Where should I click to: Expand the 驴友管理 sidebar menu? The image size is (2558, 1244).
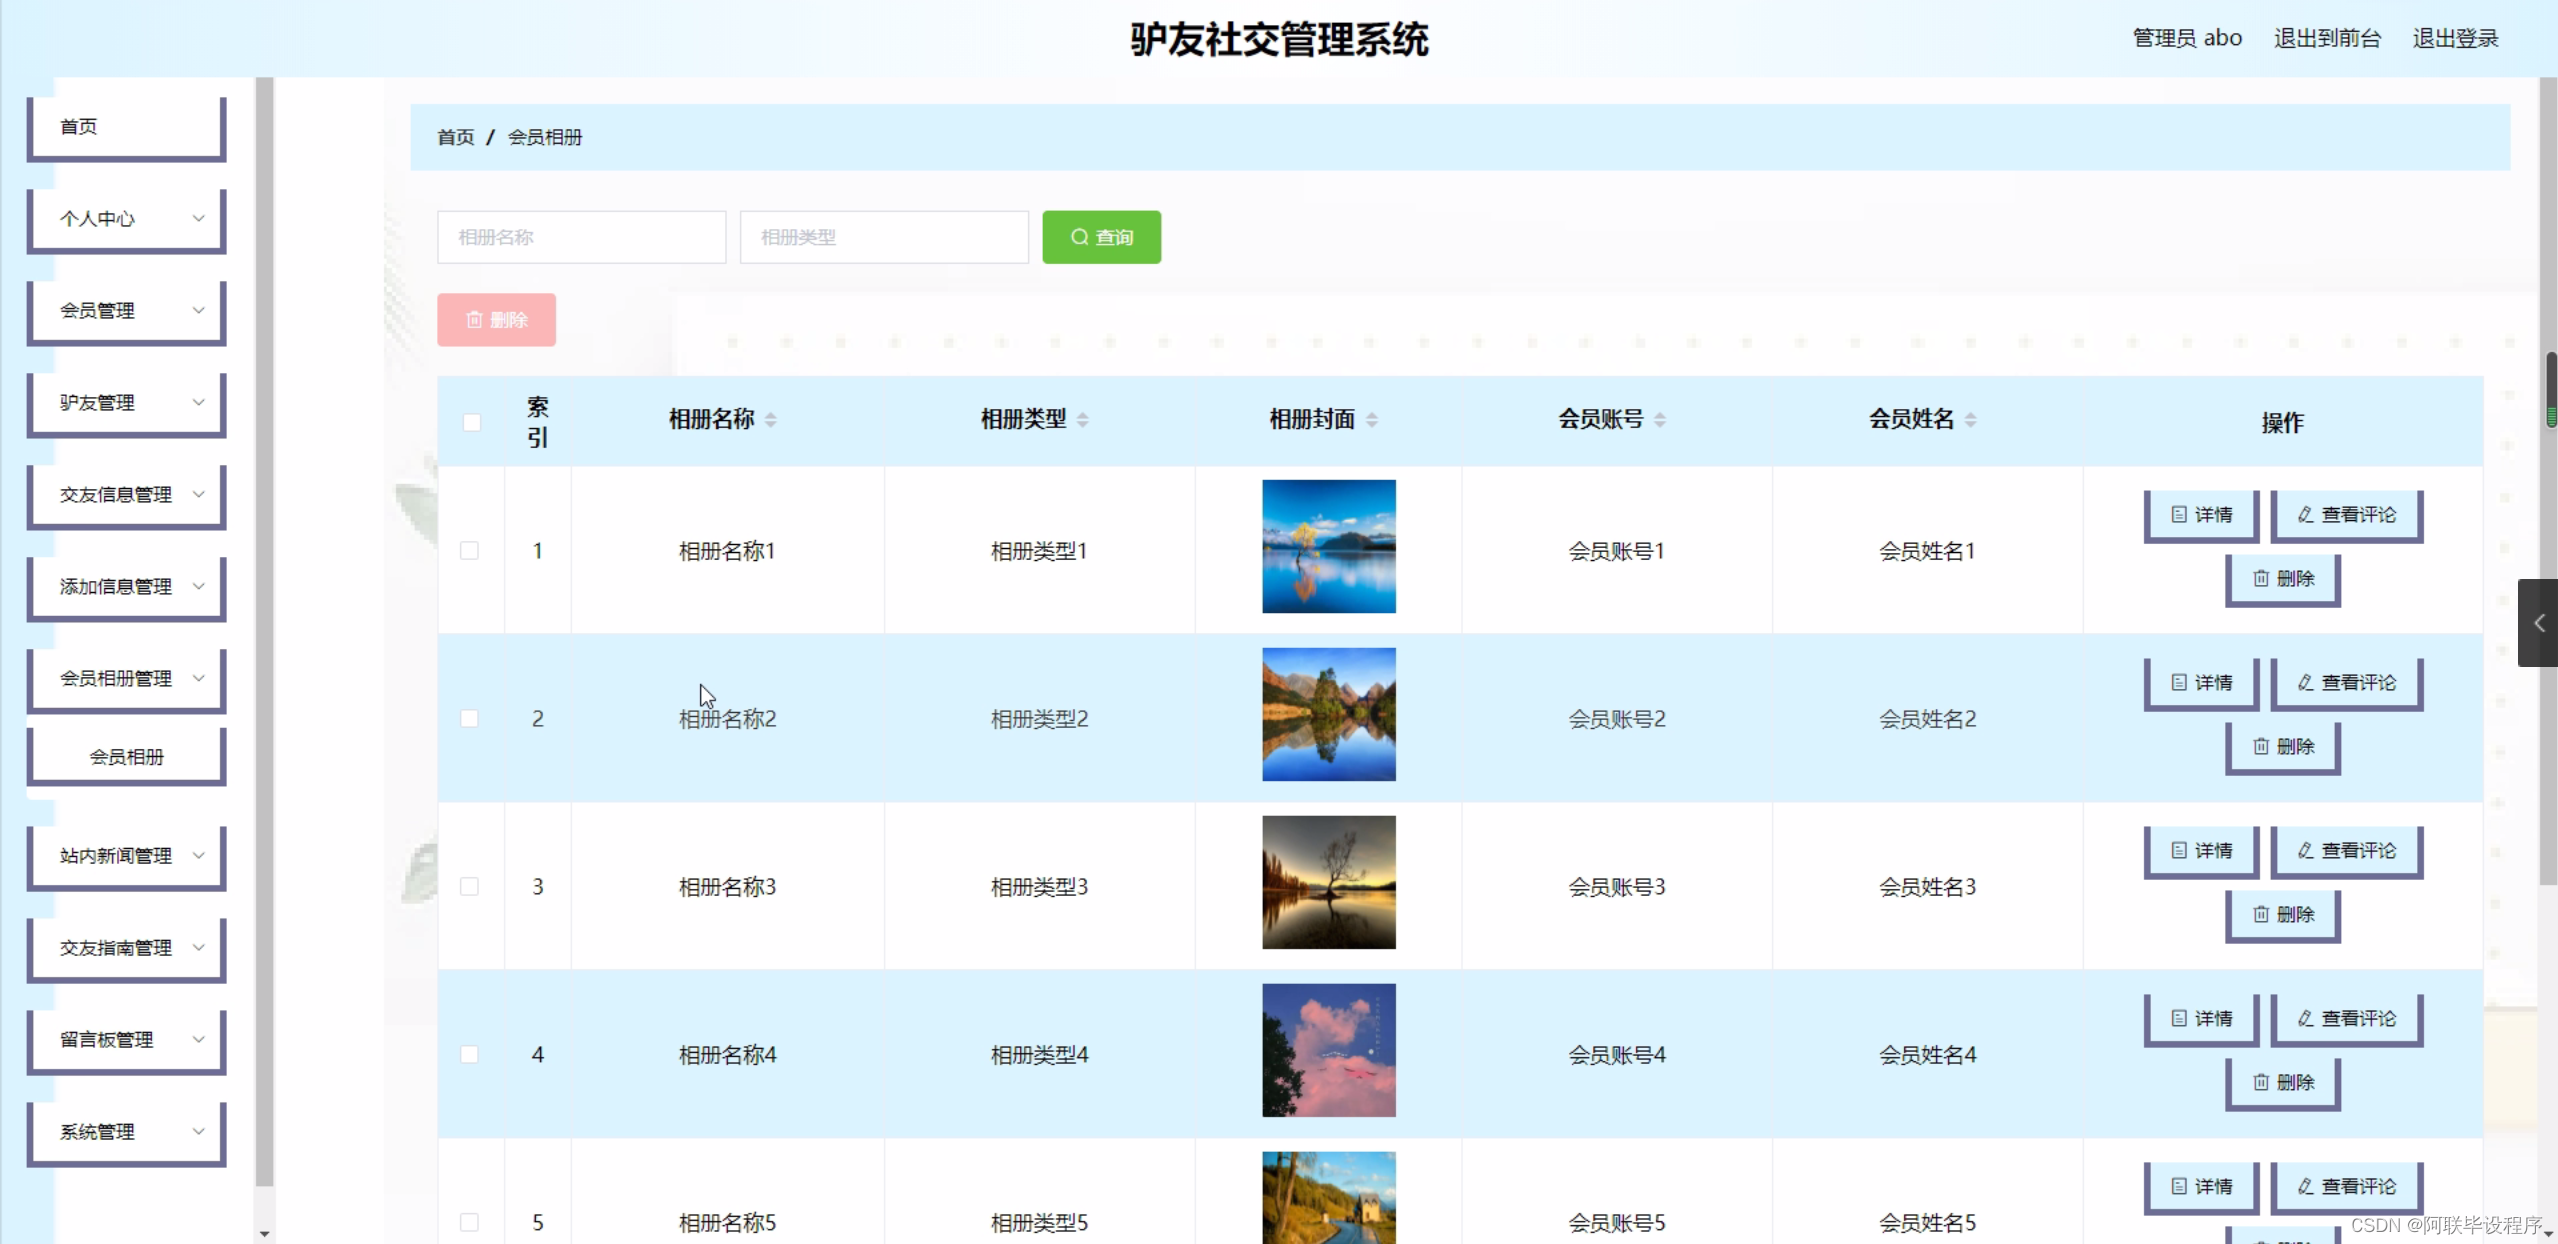tap(126, 402)
